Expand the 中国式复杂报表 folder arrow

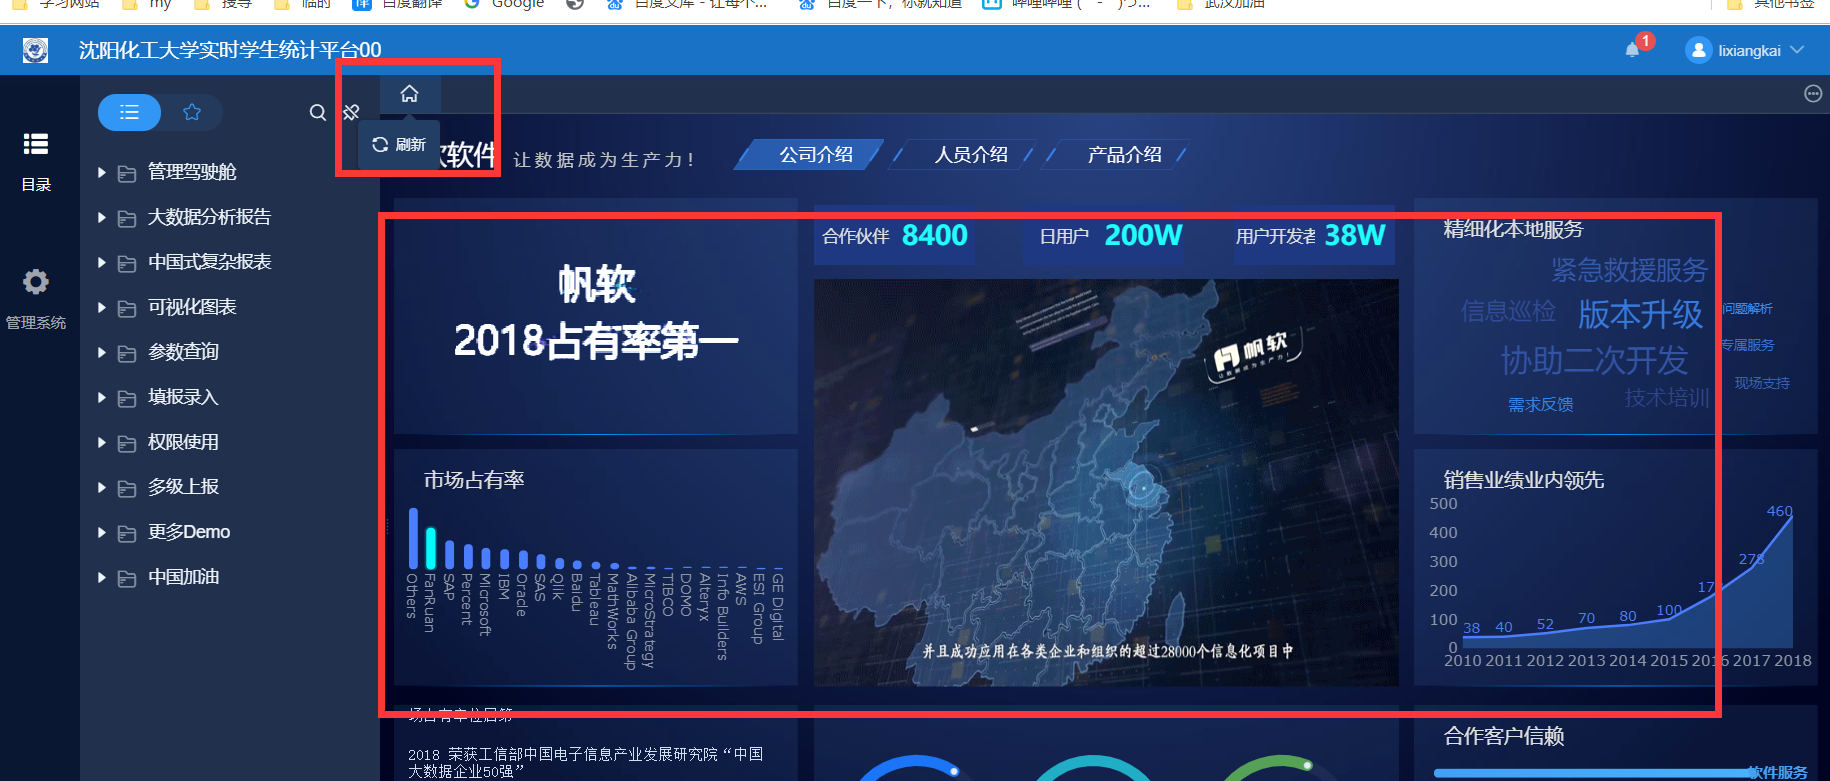click(102, 262)
